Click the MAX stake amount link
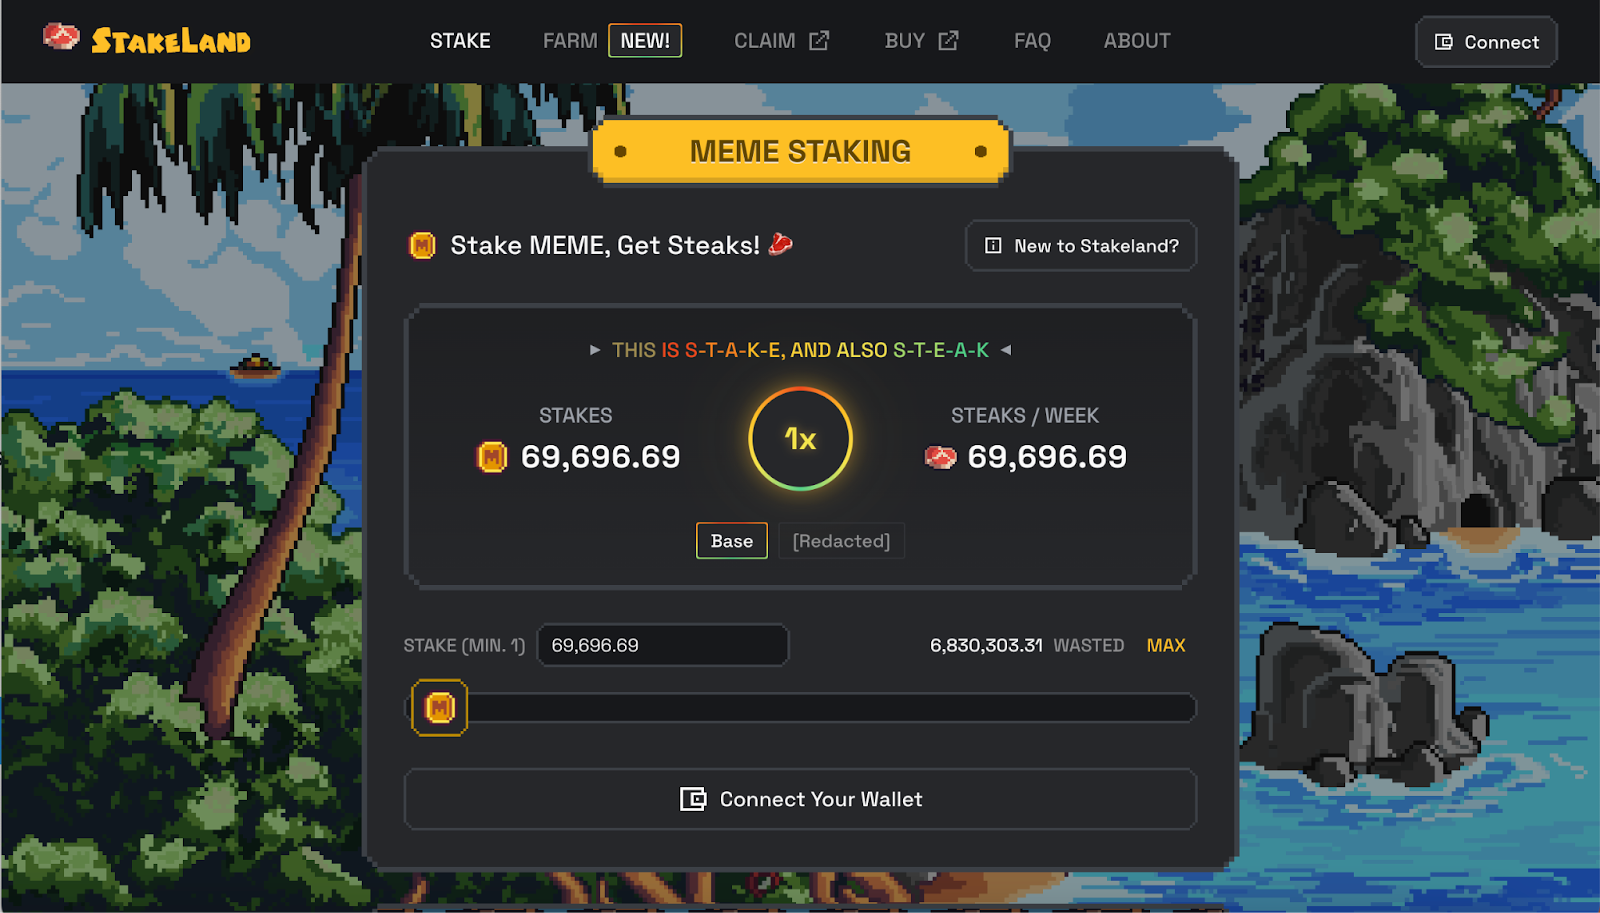Screen dimensions: 1600x913 click(x=1166, y=646)
